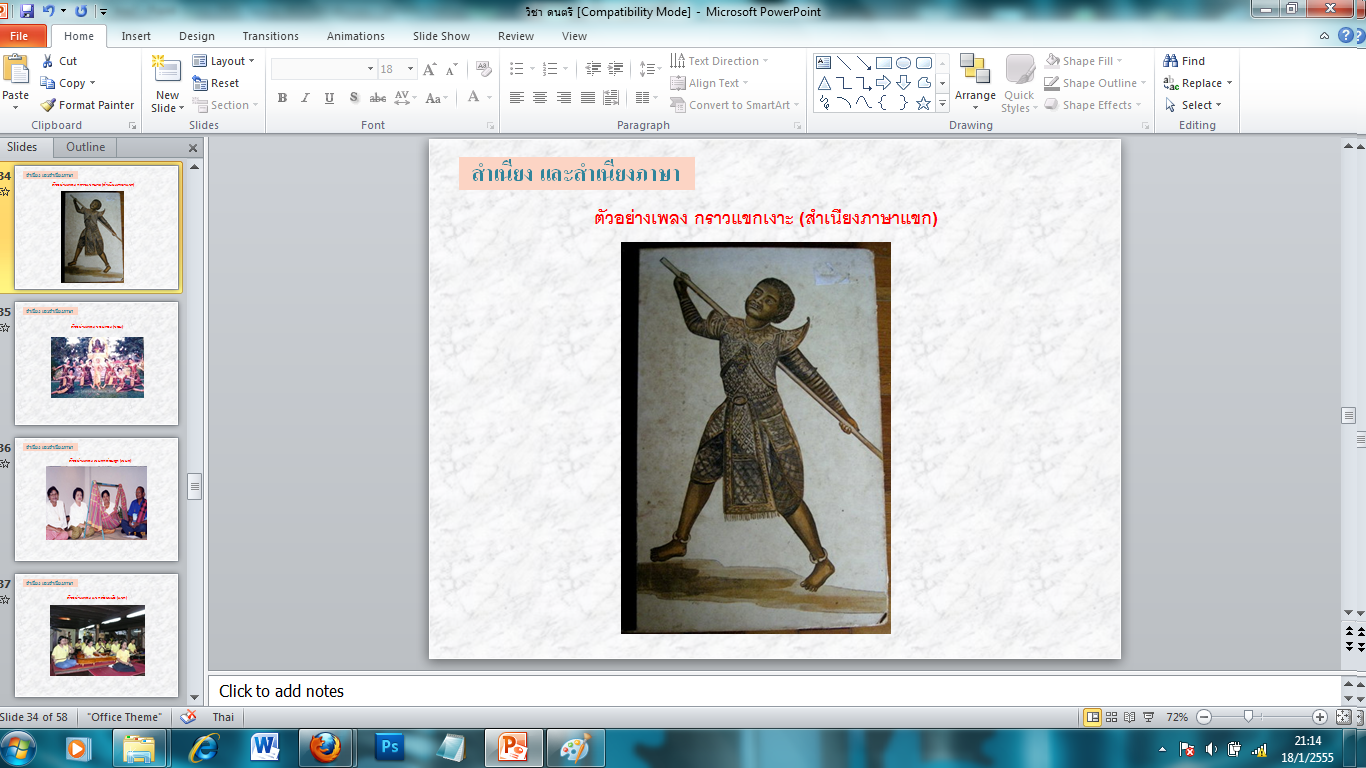The width and height of the screenshot is (1366, 768).
Task: Open the font size dropdown
Action: 410,69
